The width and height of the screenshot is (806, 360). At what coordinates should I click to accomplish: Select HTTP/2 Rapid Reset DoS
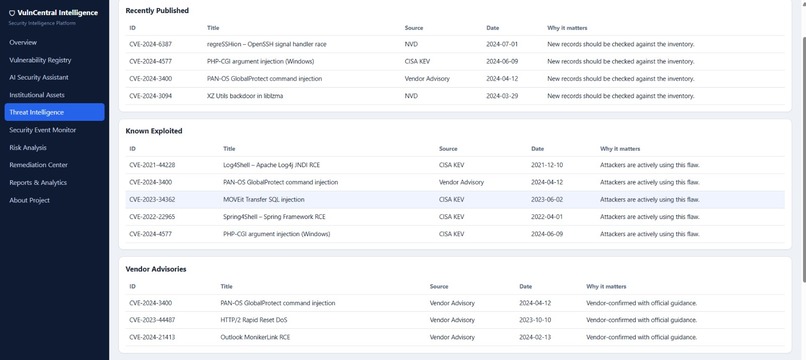coord(254,320)
